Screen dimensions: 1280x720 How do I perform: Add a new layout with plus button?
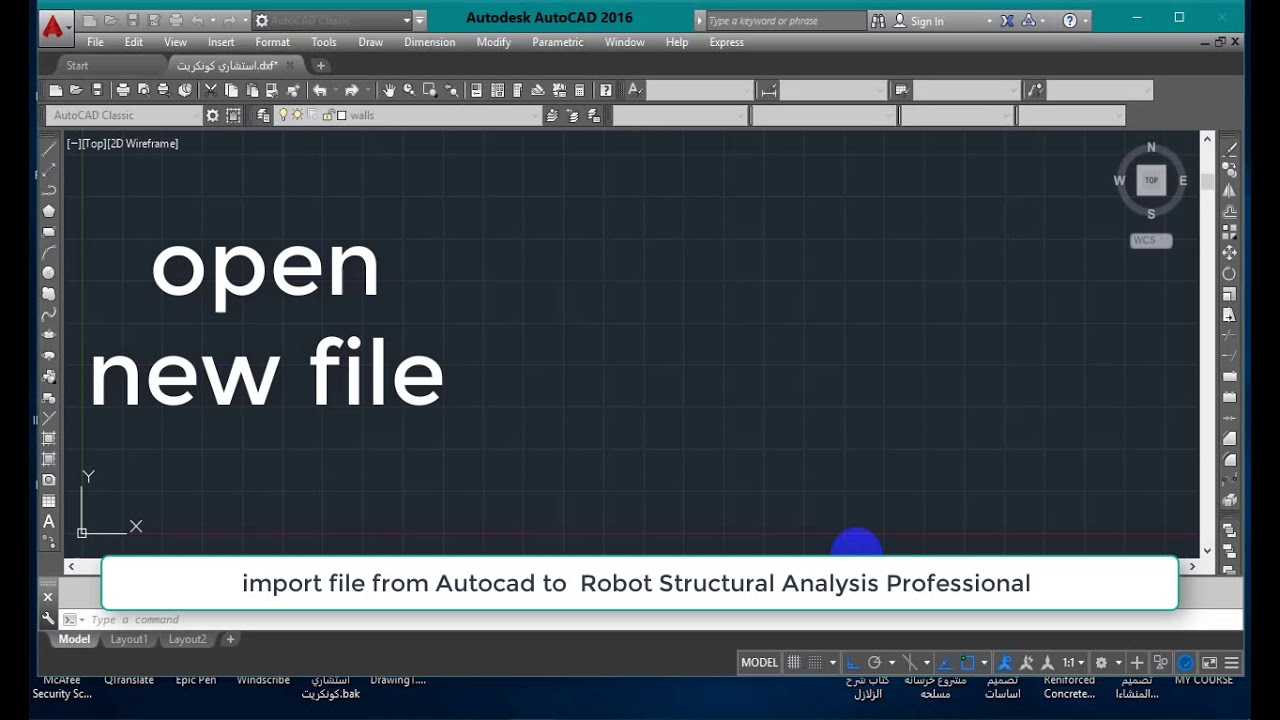(x=230, y=639)
